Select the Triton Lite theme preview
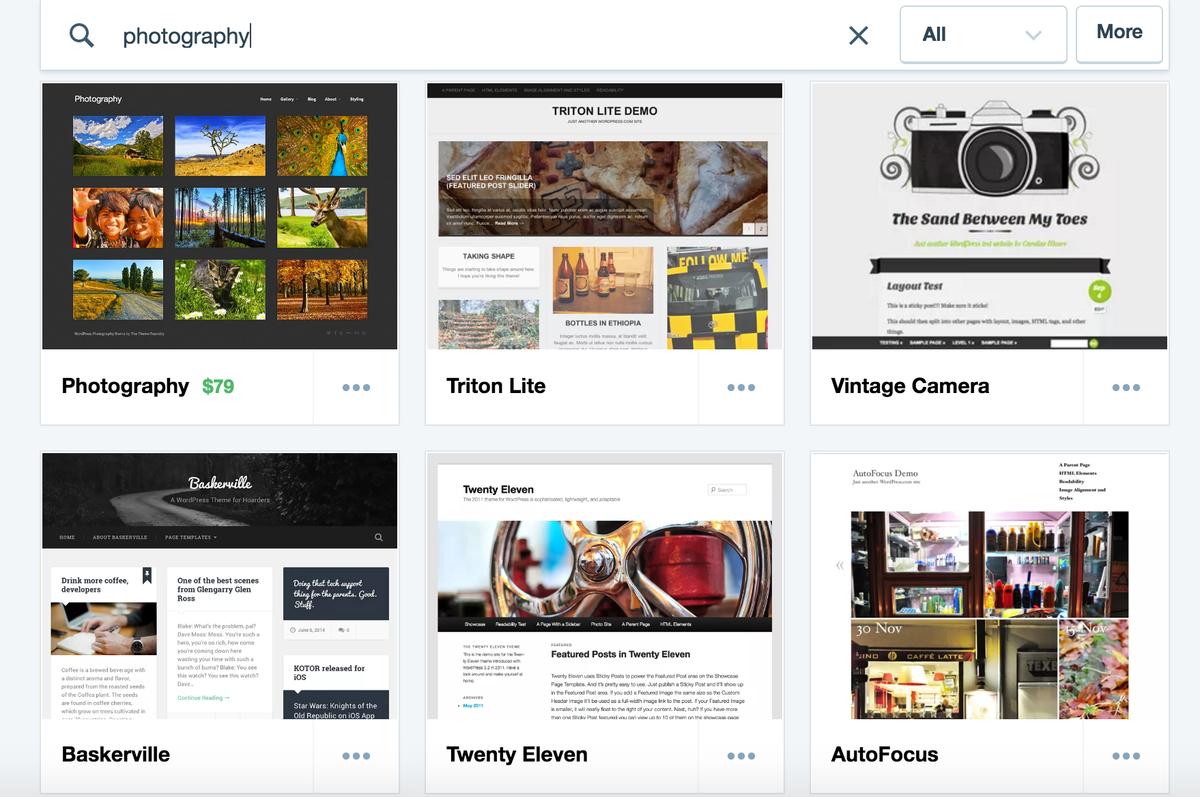 click(604, 216)
